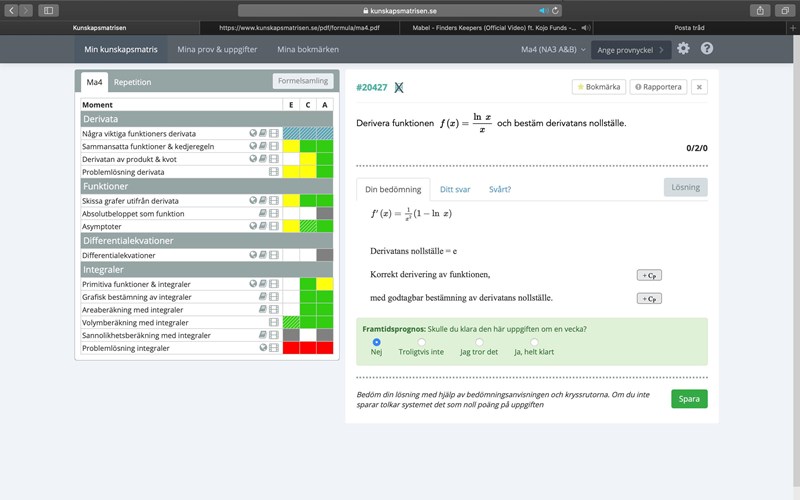800x500 pixels.
Task: Open the video icon for Volymberäkning med integraler
Action: pyautogui.click(x=274, y=322)
